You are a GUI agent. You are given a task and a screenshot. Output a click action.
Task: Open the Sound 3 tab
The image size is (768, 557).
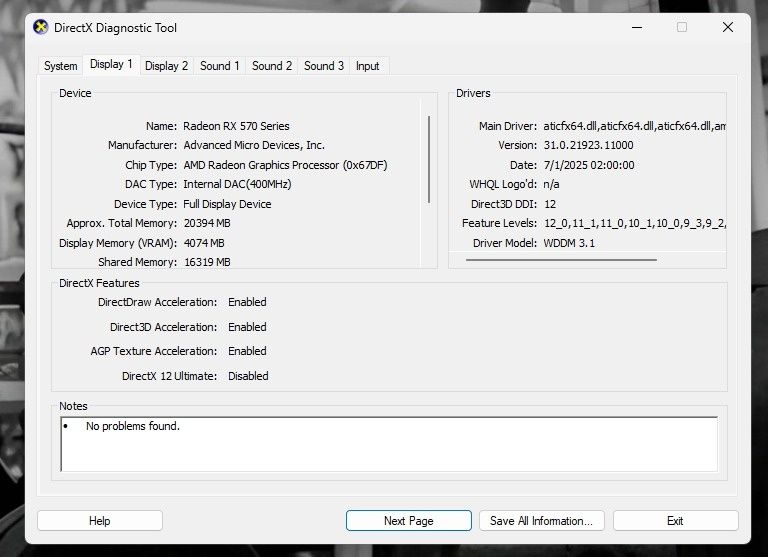(x=324, y=66)
